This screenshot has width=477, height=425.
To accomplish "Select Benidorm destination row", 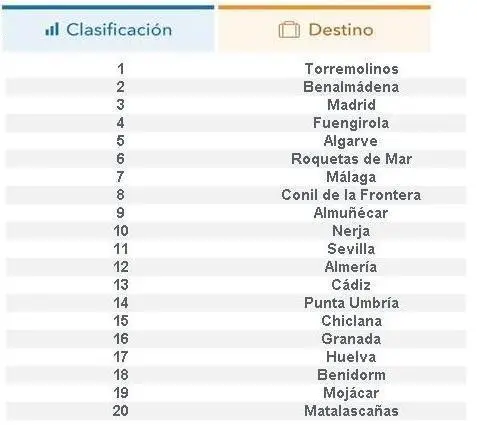I will pos(236,375).
